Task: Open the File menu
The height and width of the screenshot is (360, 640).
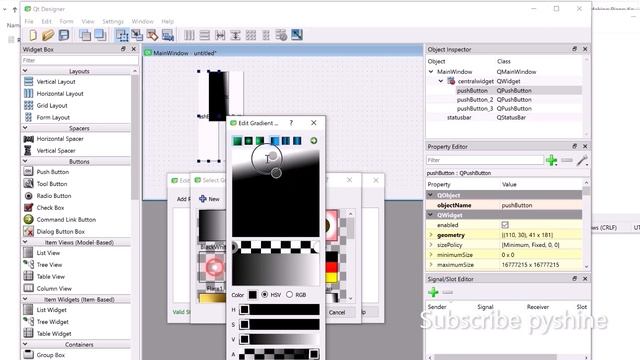Action: (29, 21)
